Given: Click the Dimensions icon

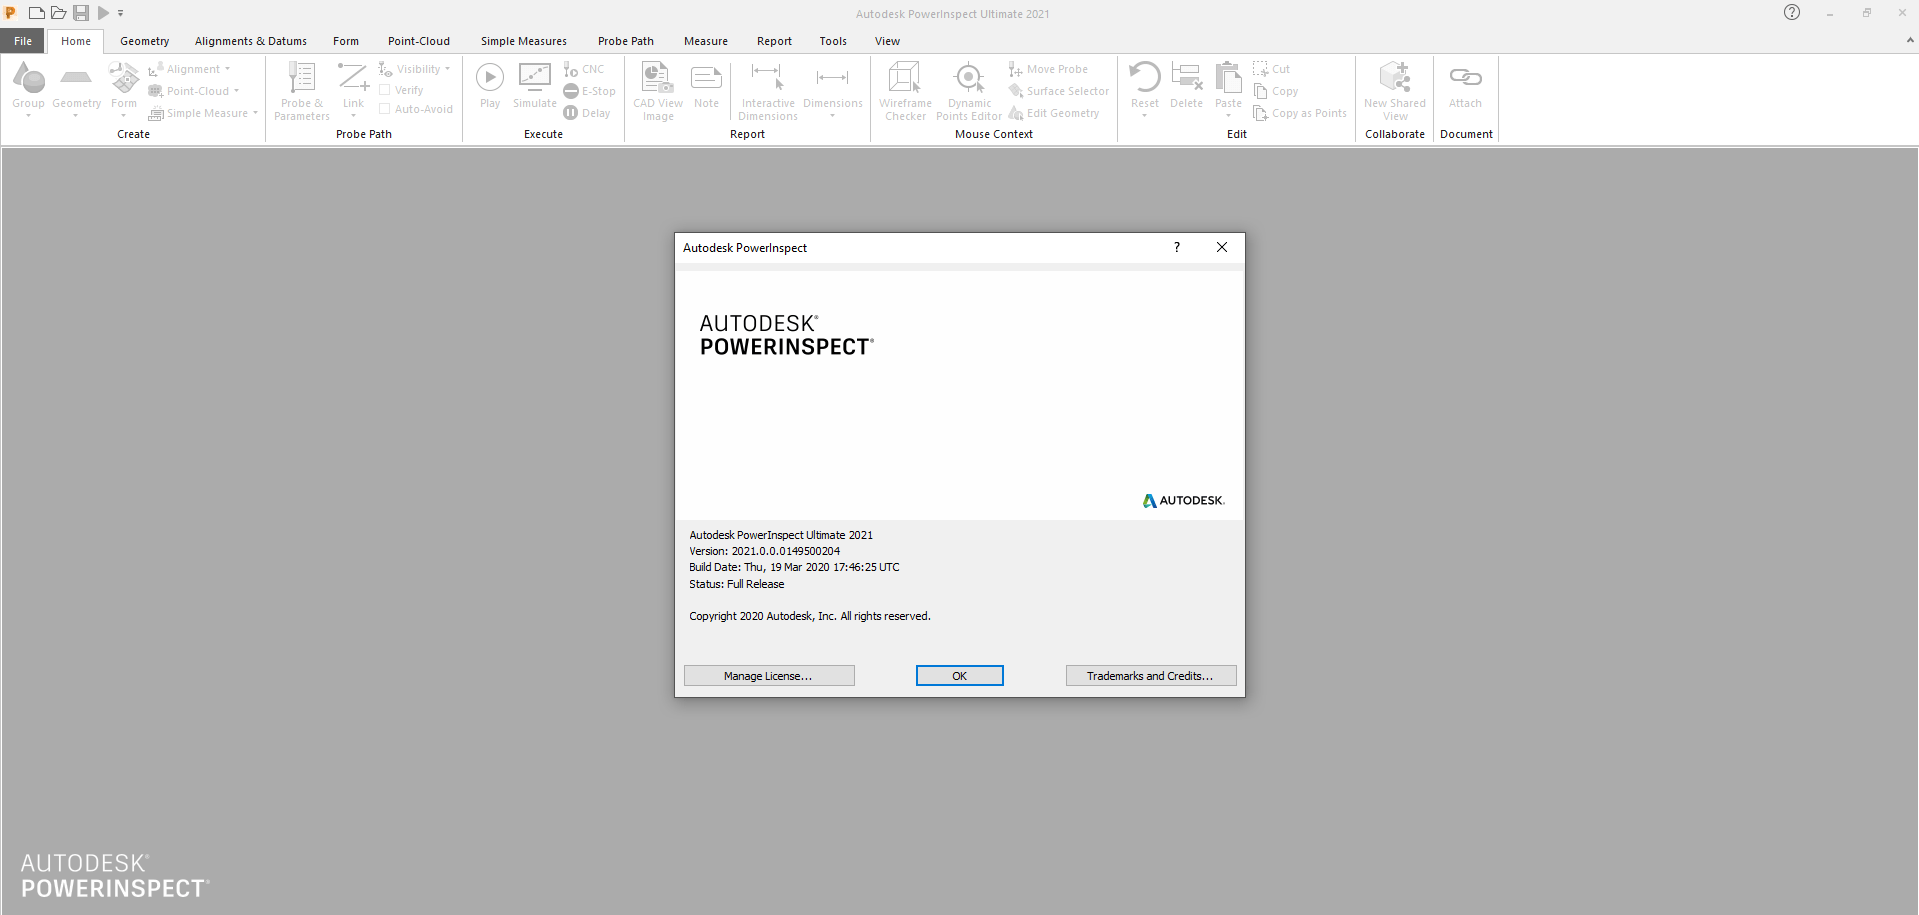Looking at the screenshot, I should 832,78.
